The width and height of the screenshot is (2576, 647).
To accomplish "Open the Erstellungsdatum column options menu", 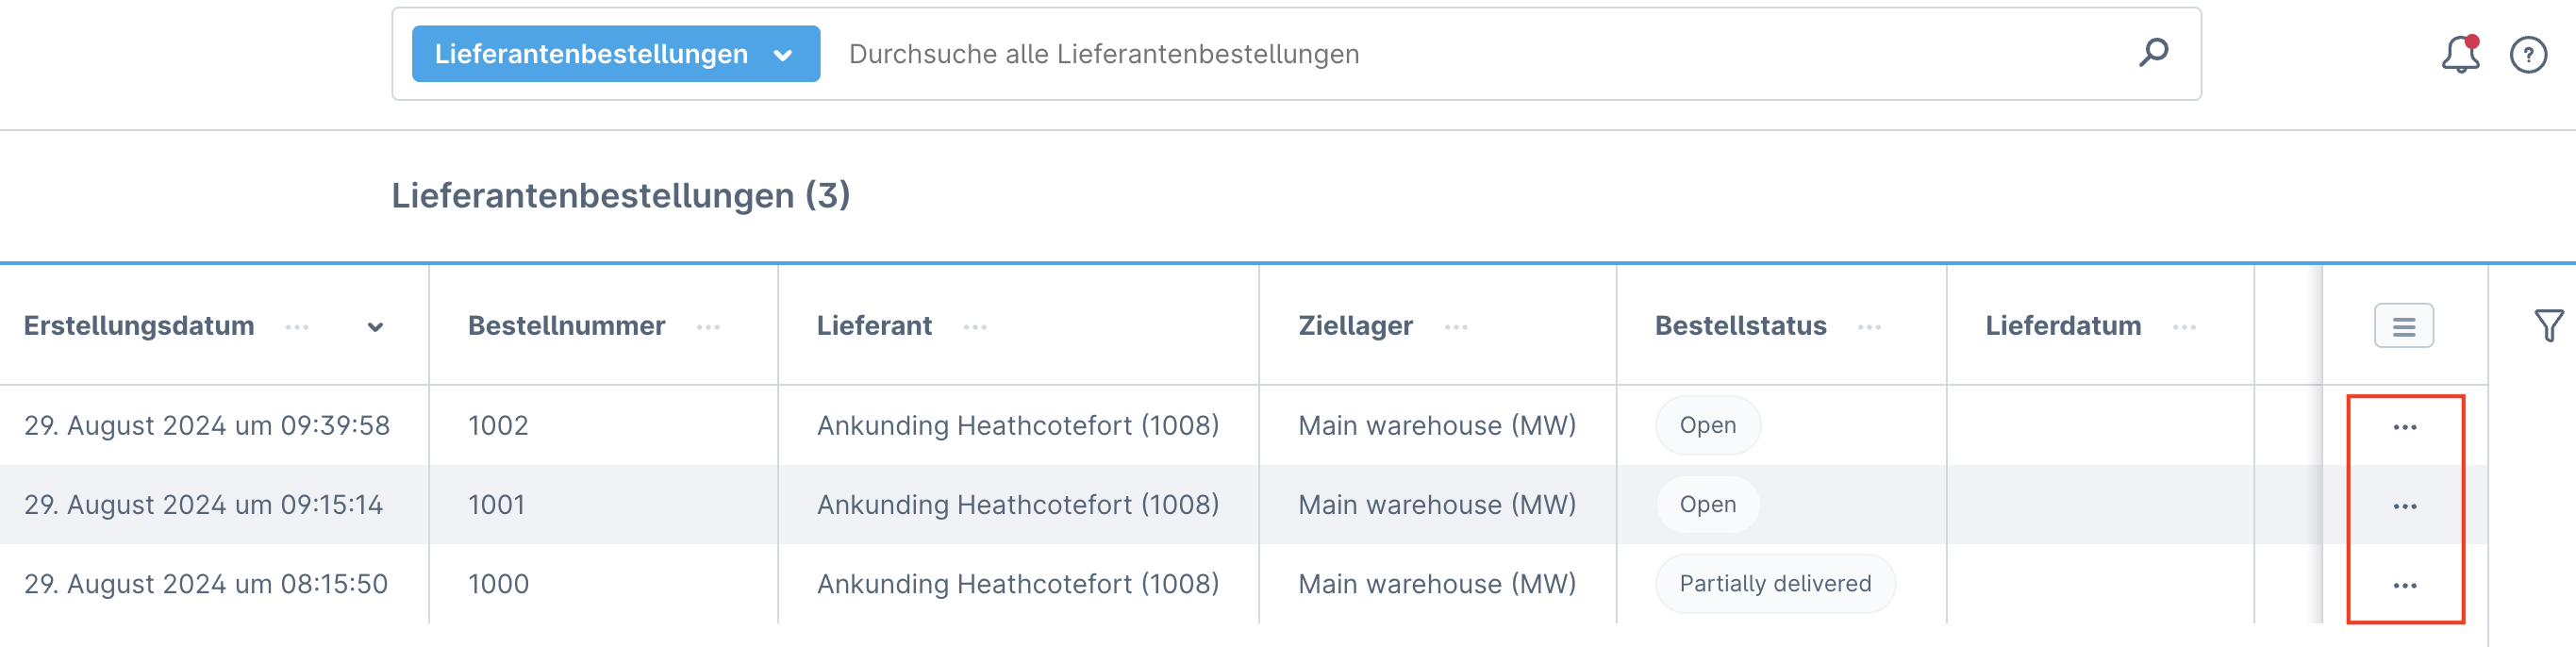I will [x=296, y=326].
